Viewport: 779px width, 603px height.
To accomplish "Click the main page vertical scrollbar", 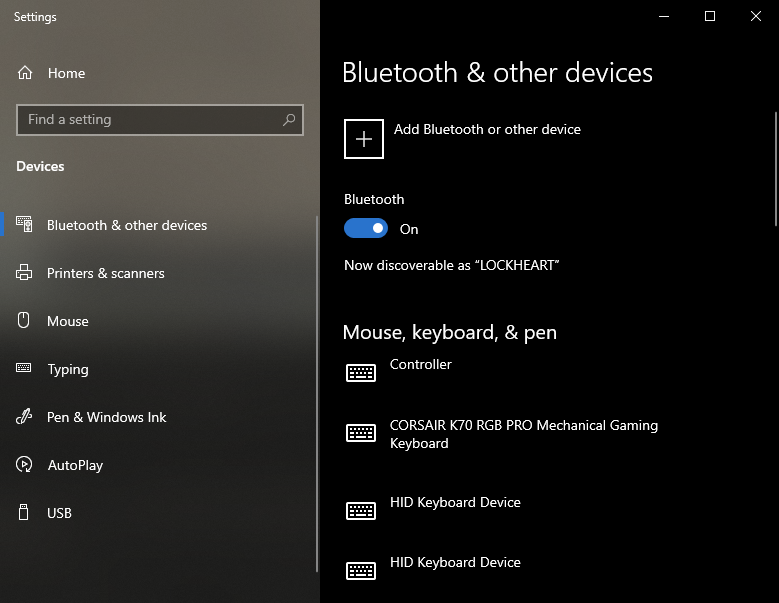I will pyautogui.click(x=776, y=169).
